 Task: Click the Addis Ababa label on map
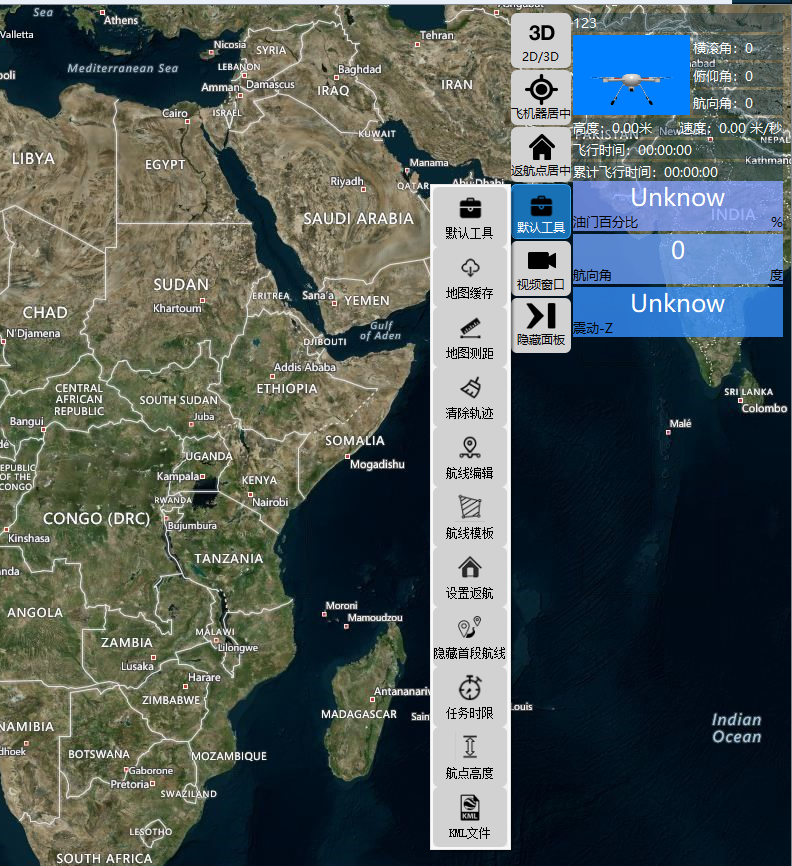pyautogui.click(x=305, y=367)
